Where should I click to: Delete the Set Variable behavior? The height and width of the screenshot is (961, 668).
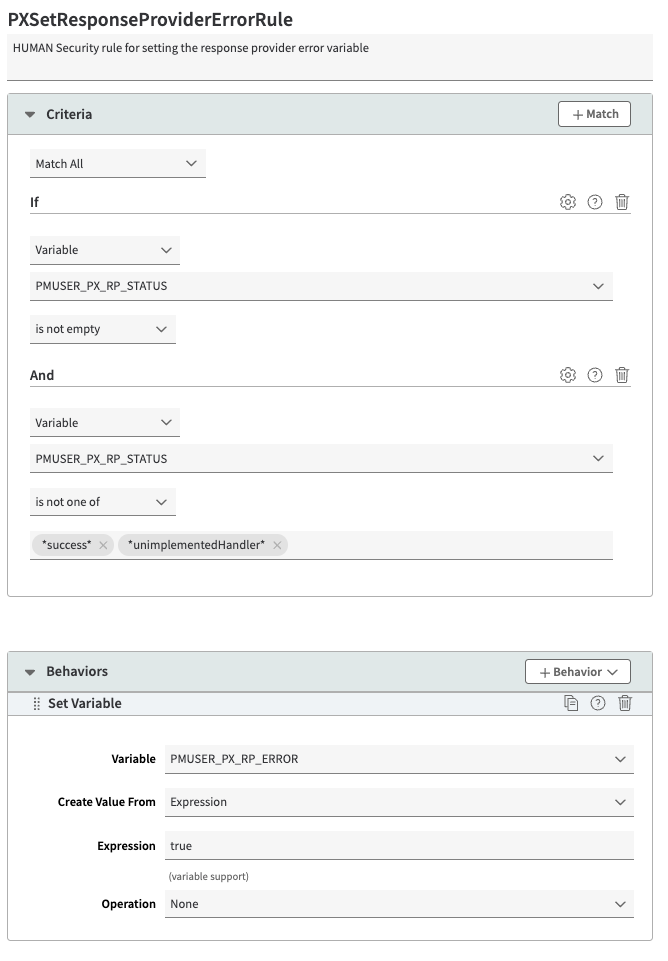click(625, 703)
